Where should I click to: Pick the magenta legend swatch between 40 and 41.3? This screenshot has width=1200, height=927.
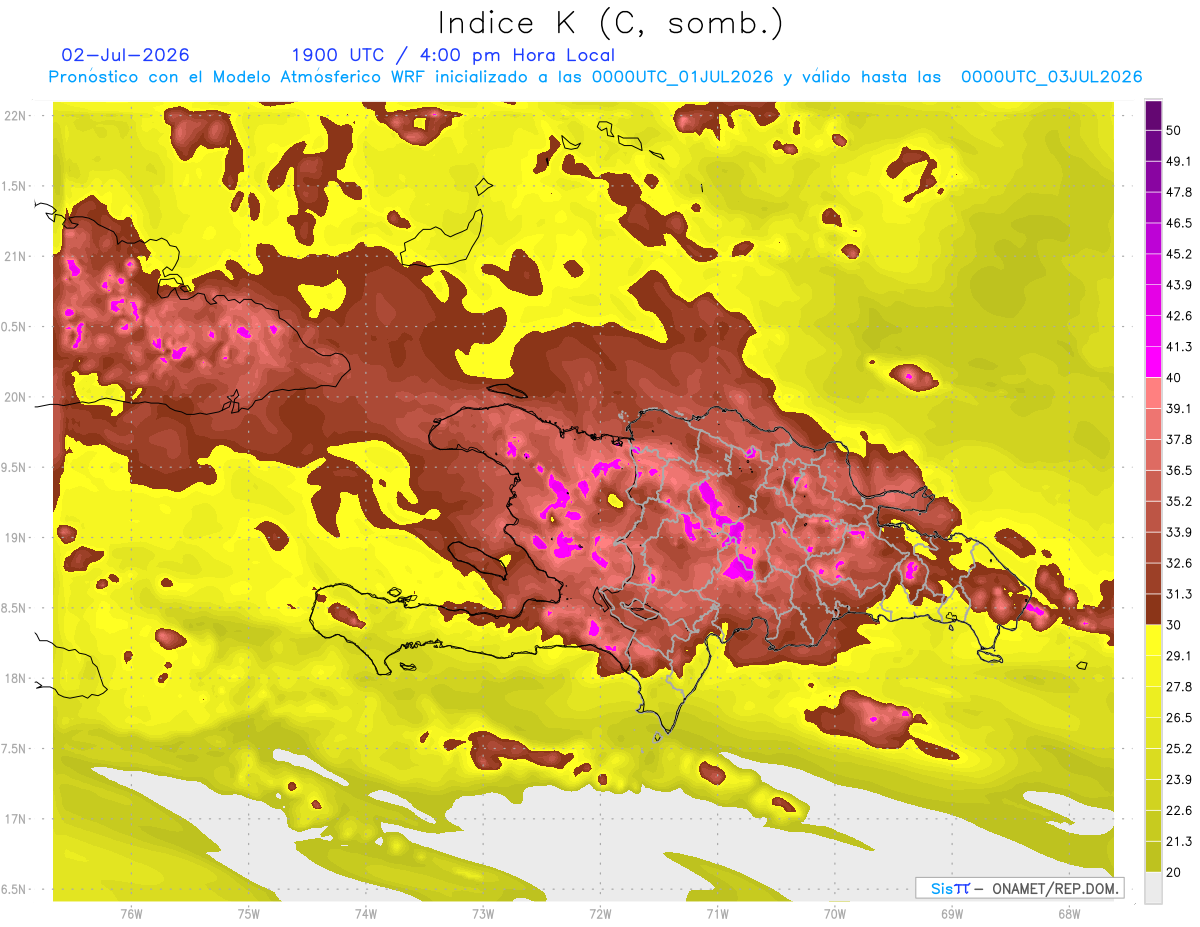pos(1153,362)
